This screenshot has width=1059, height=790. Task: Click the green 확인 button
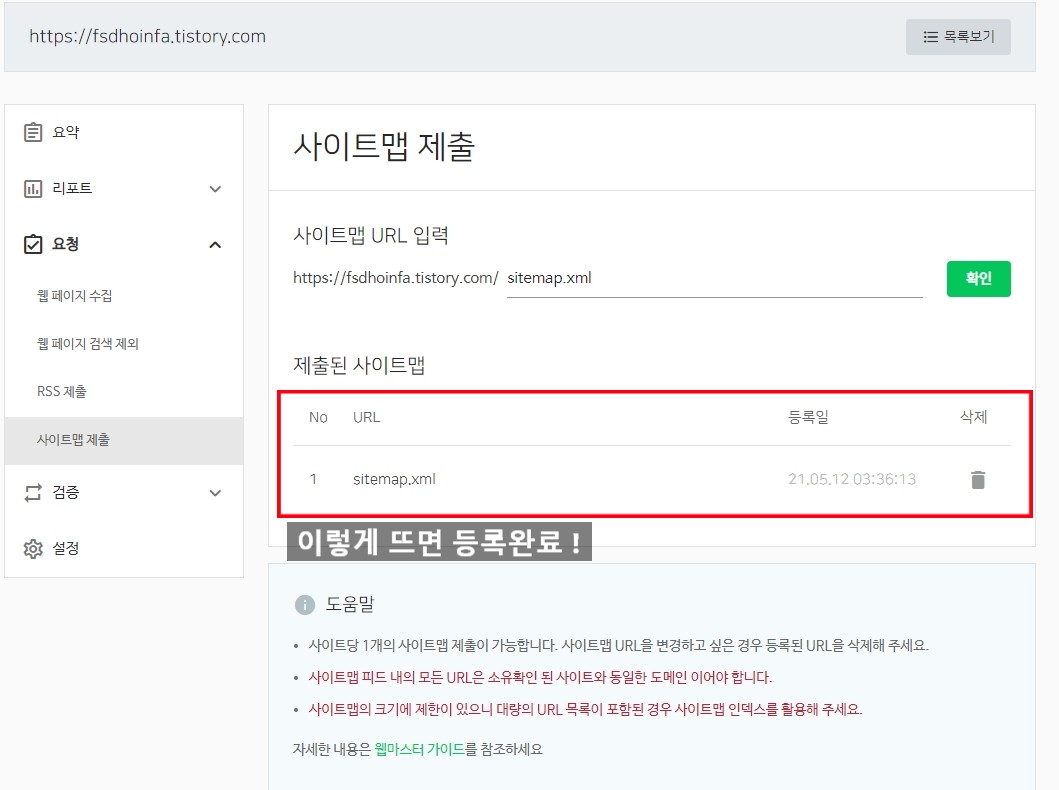(x=979, y=278)
